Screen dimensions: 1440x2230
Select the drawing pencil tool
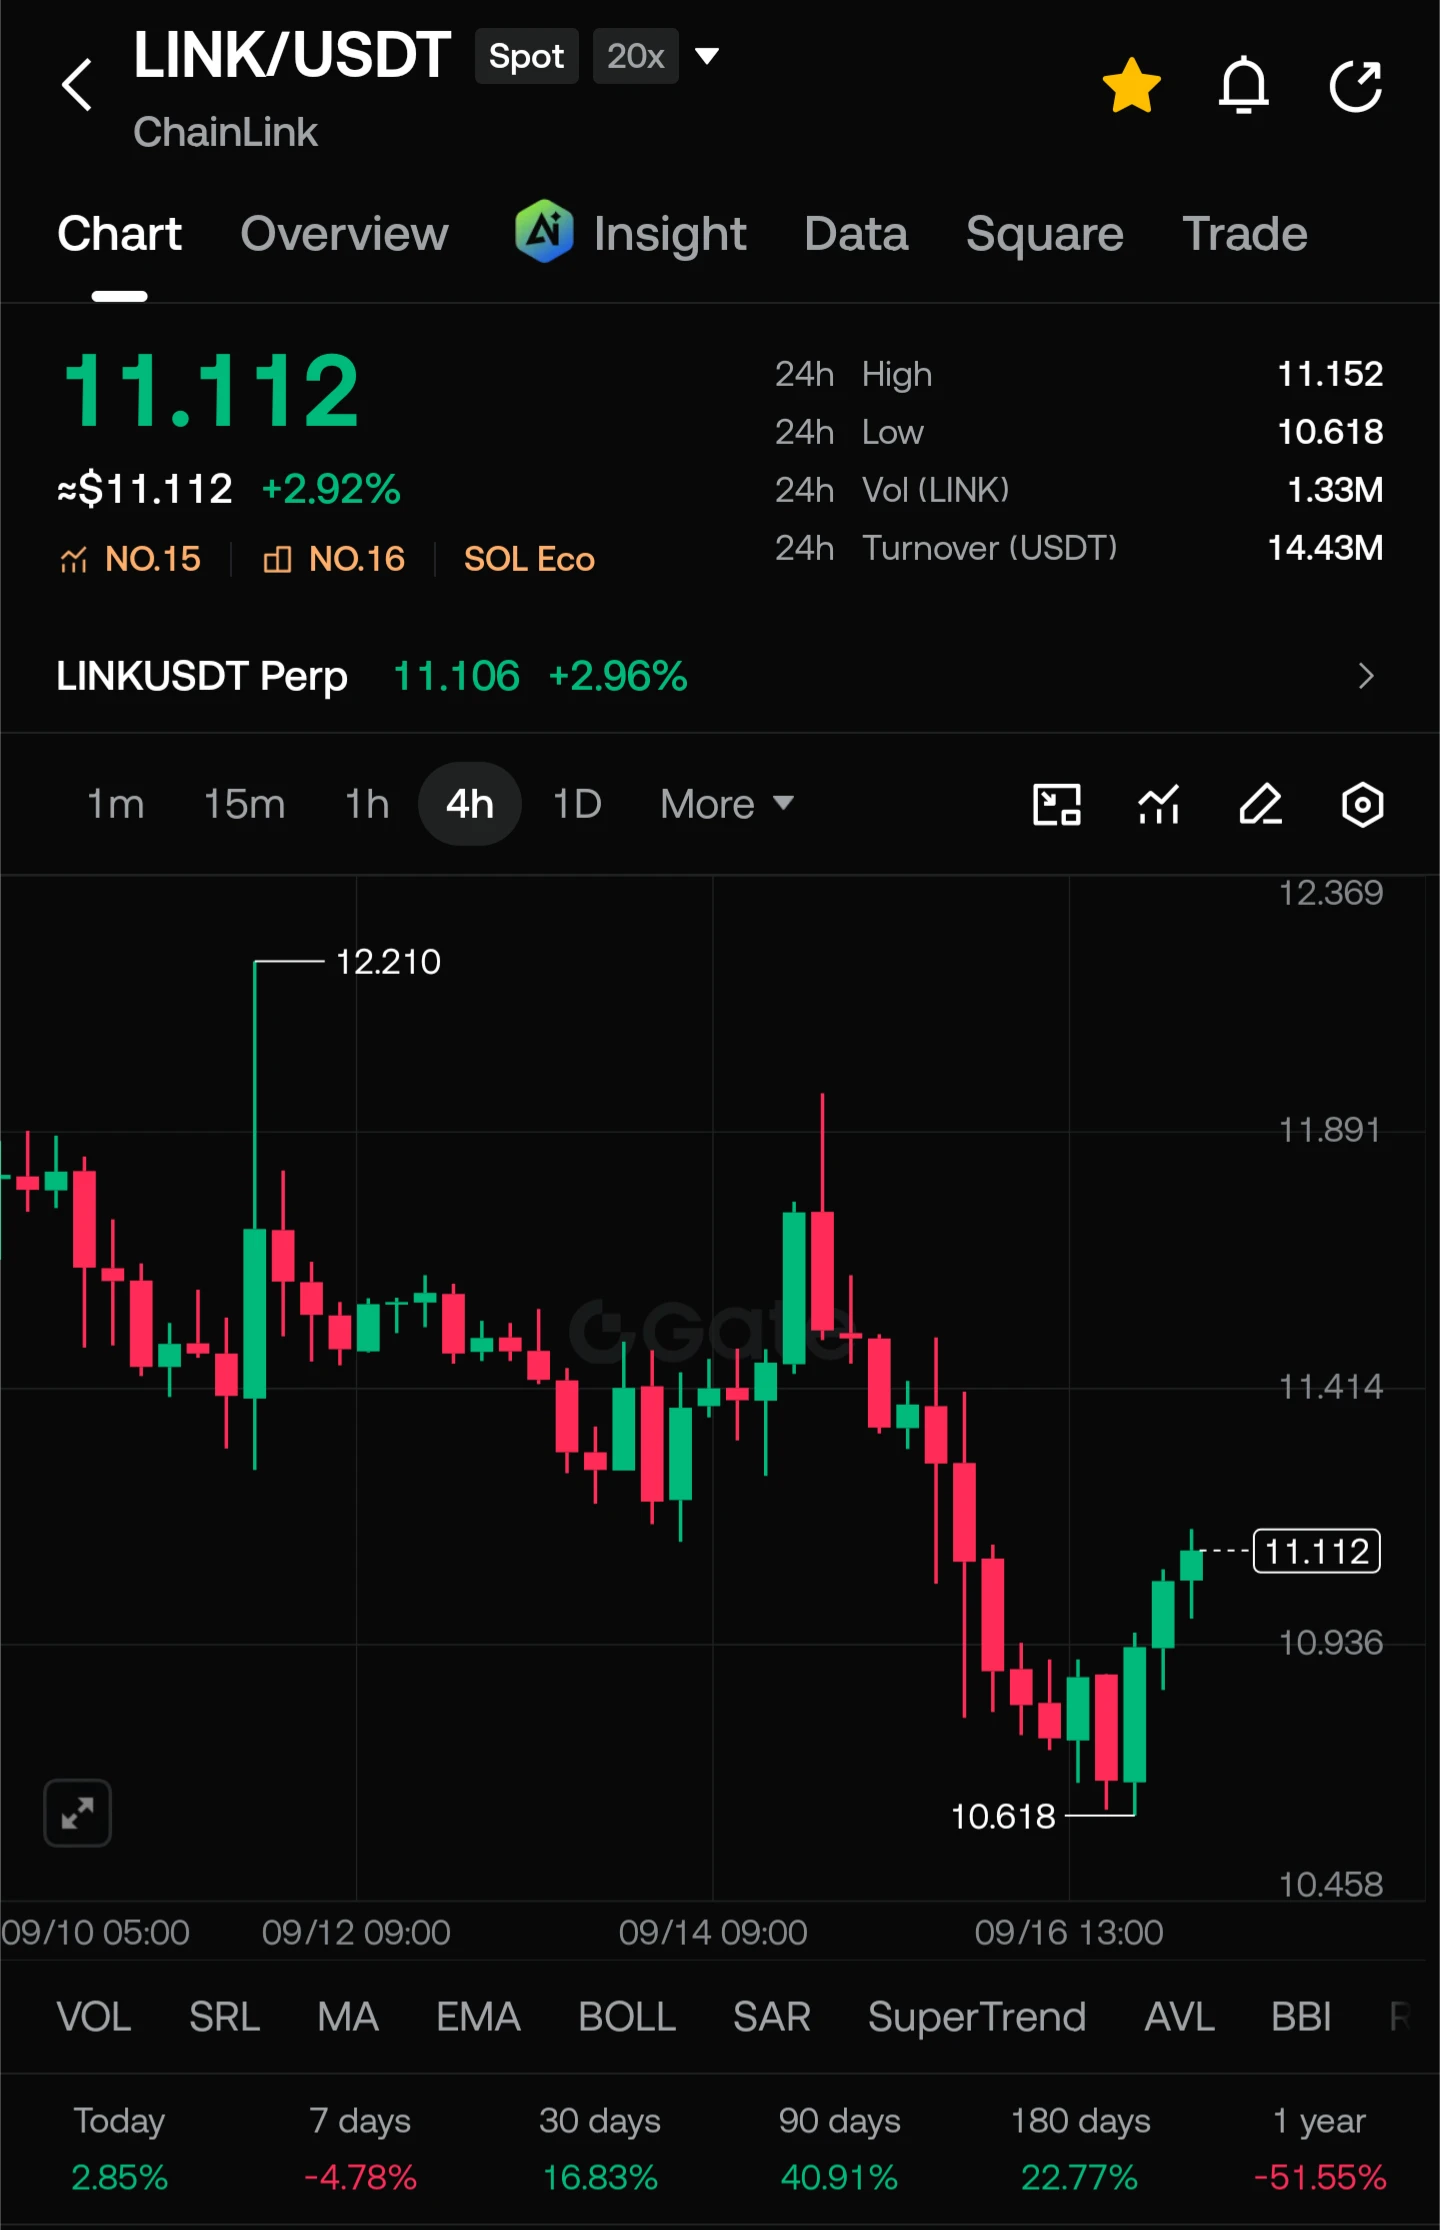(1260, 804)
